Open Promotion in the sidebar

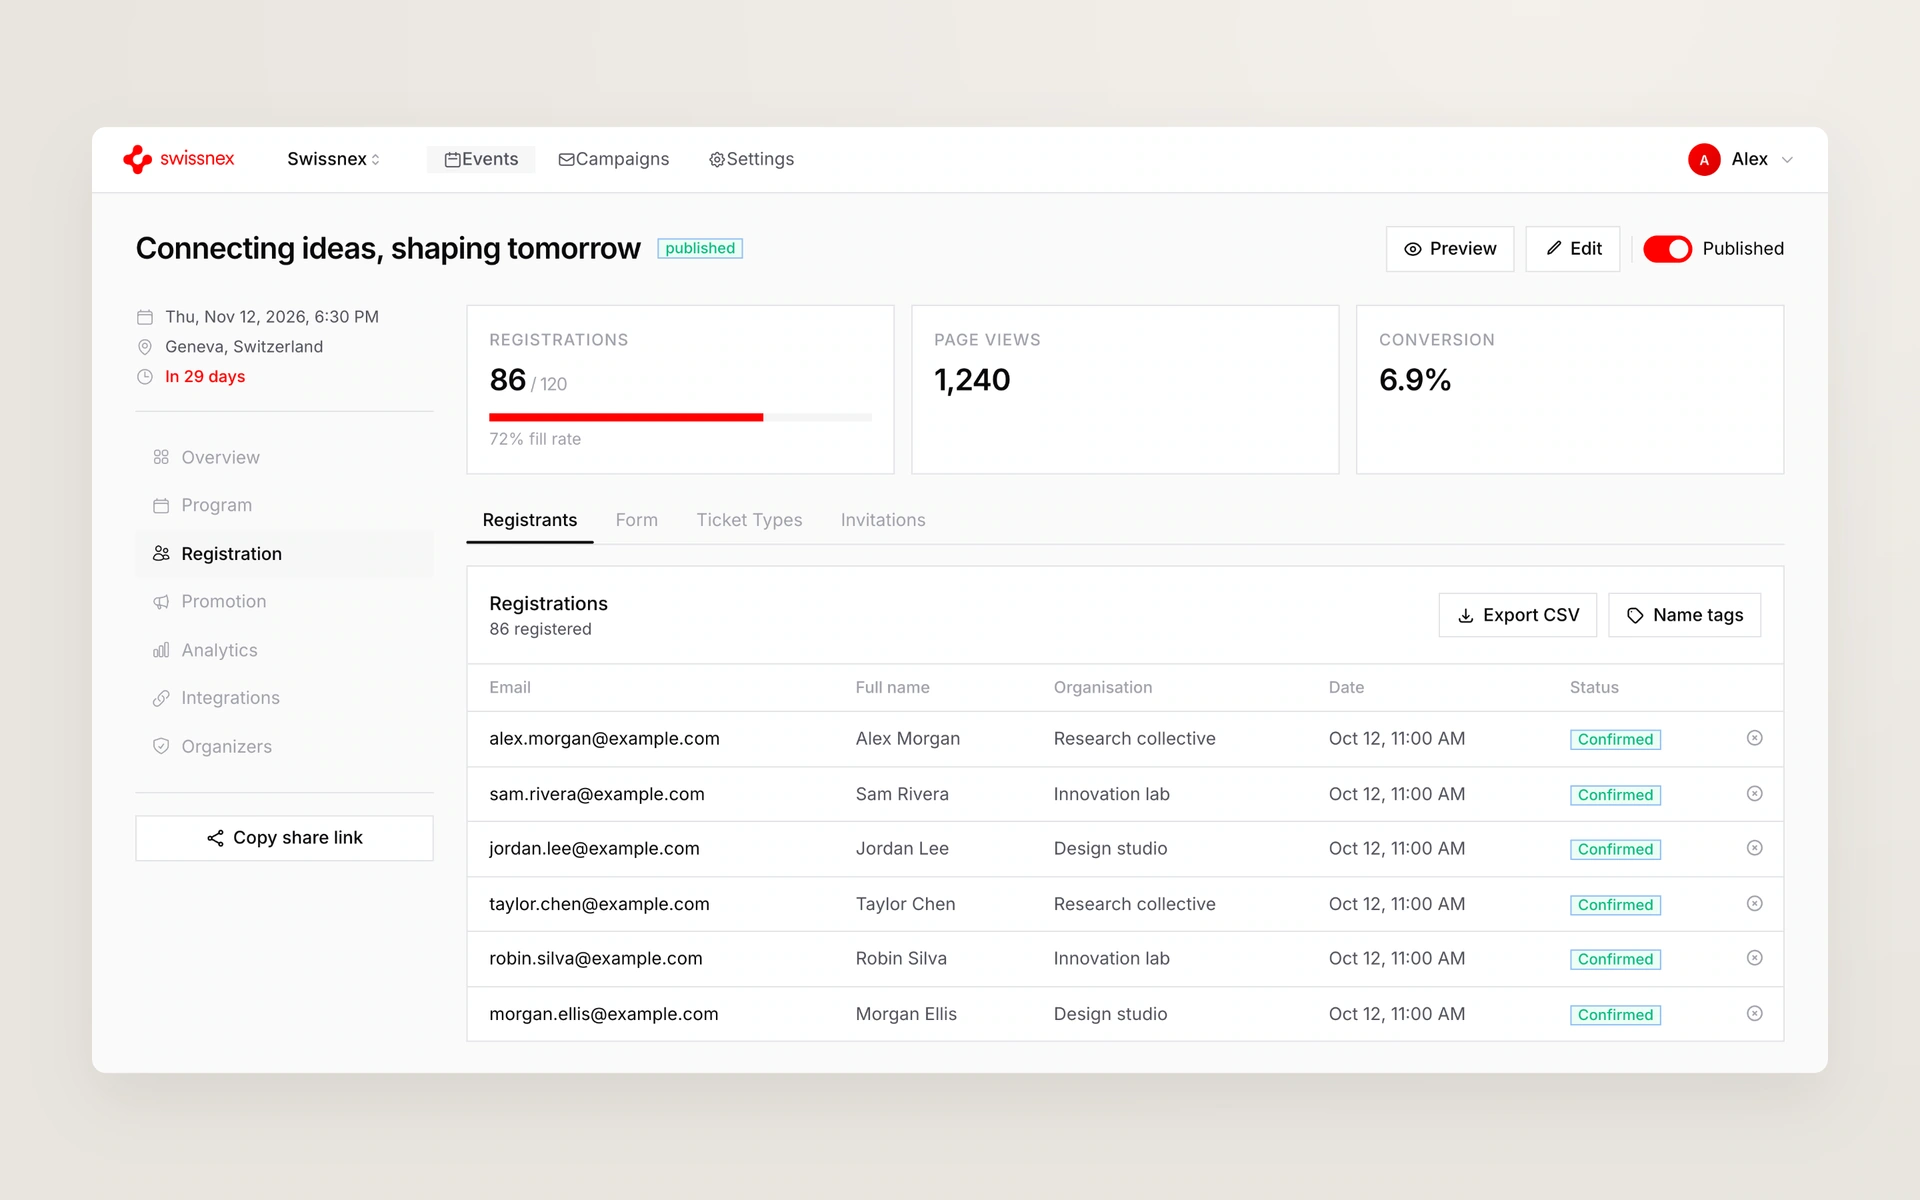(x=284, y=602)
